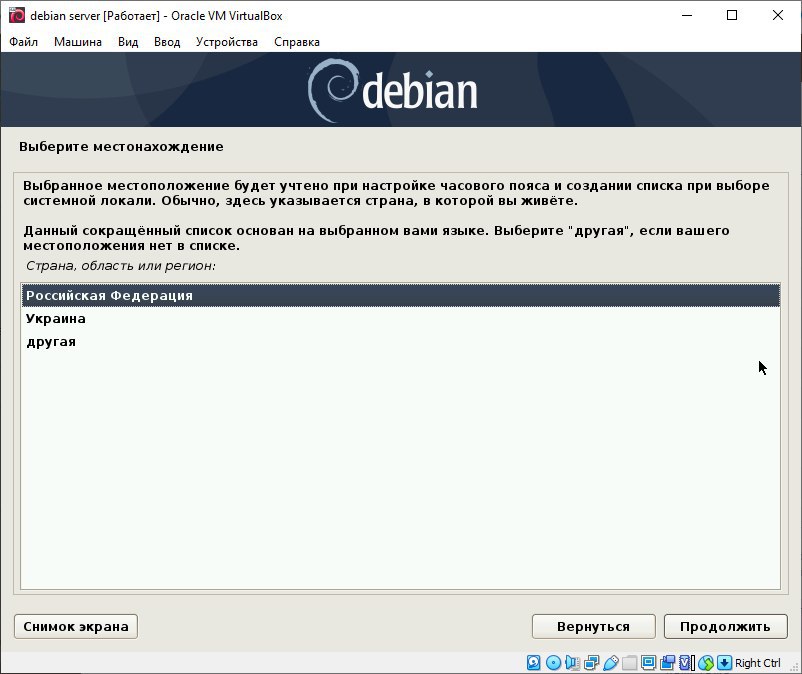Open the Вид menu
The height and width of the screenshot is (674, 802).
tap(128, 42)
